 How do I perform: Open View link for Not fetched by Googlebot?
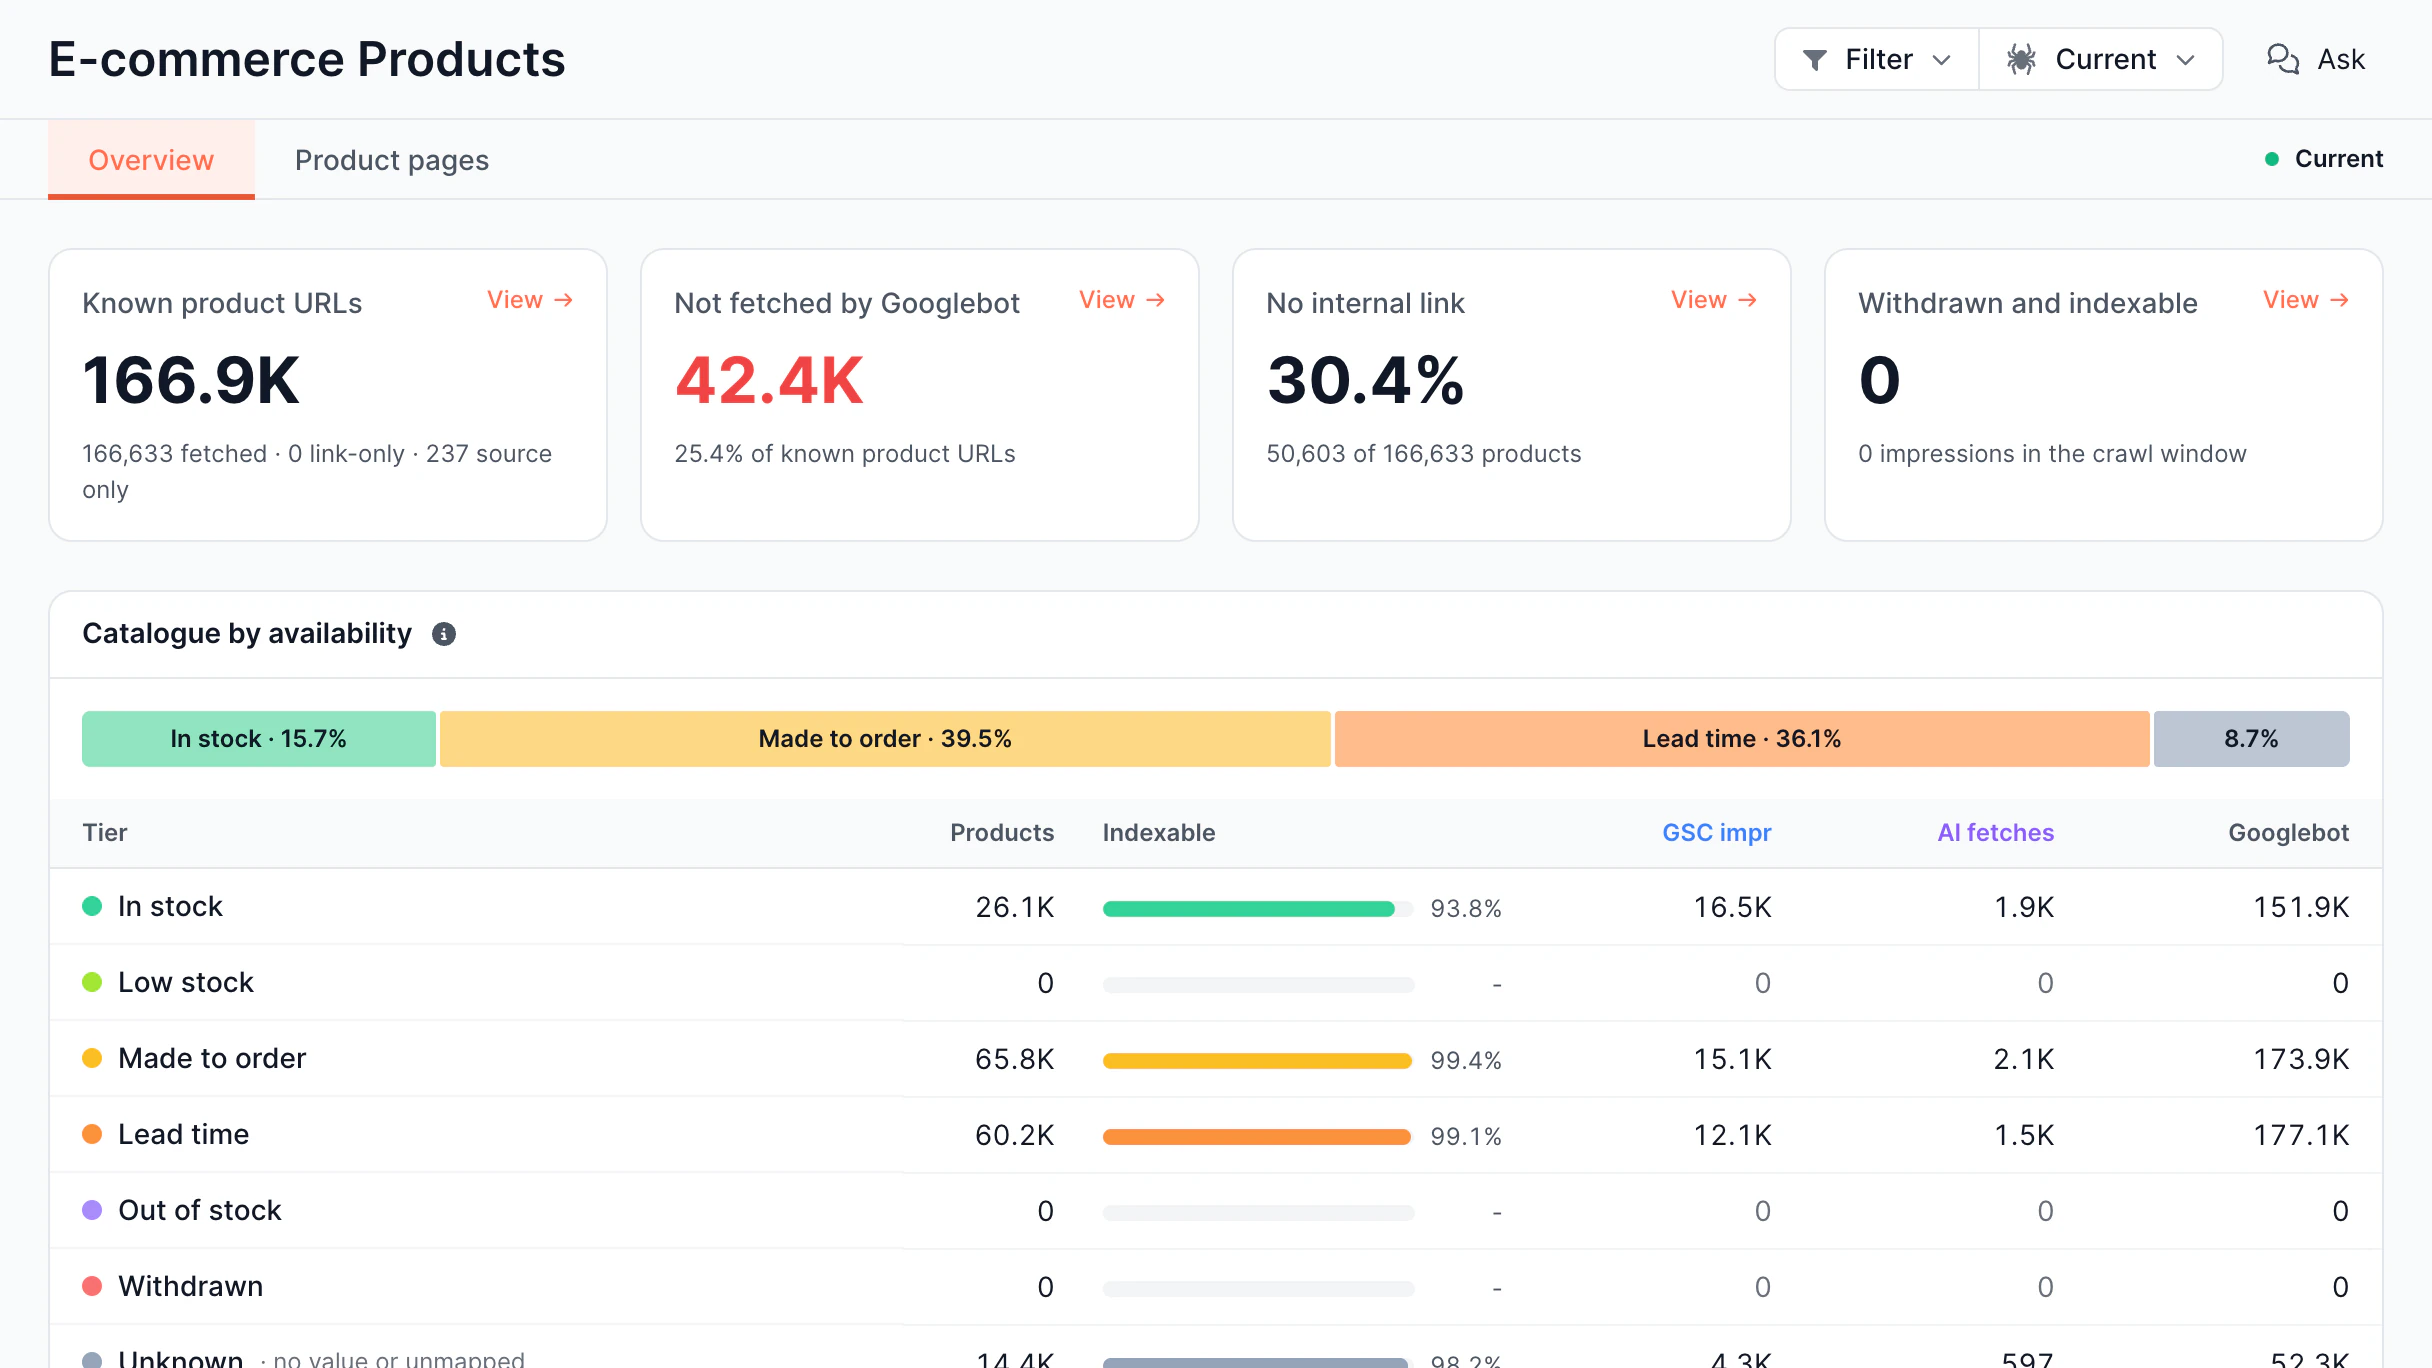(x=1122, y=300)
